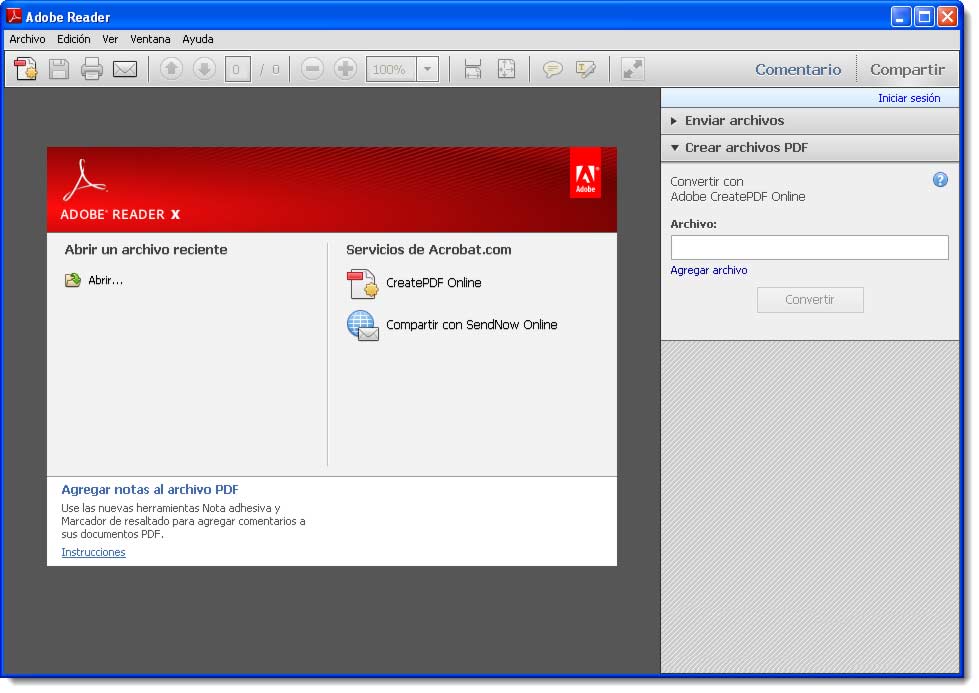The height and width of the screenshot is (693, 979).
Task: Click the page number field in the toolbar
Action: click(x=237, y=69)
